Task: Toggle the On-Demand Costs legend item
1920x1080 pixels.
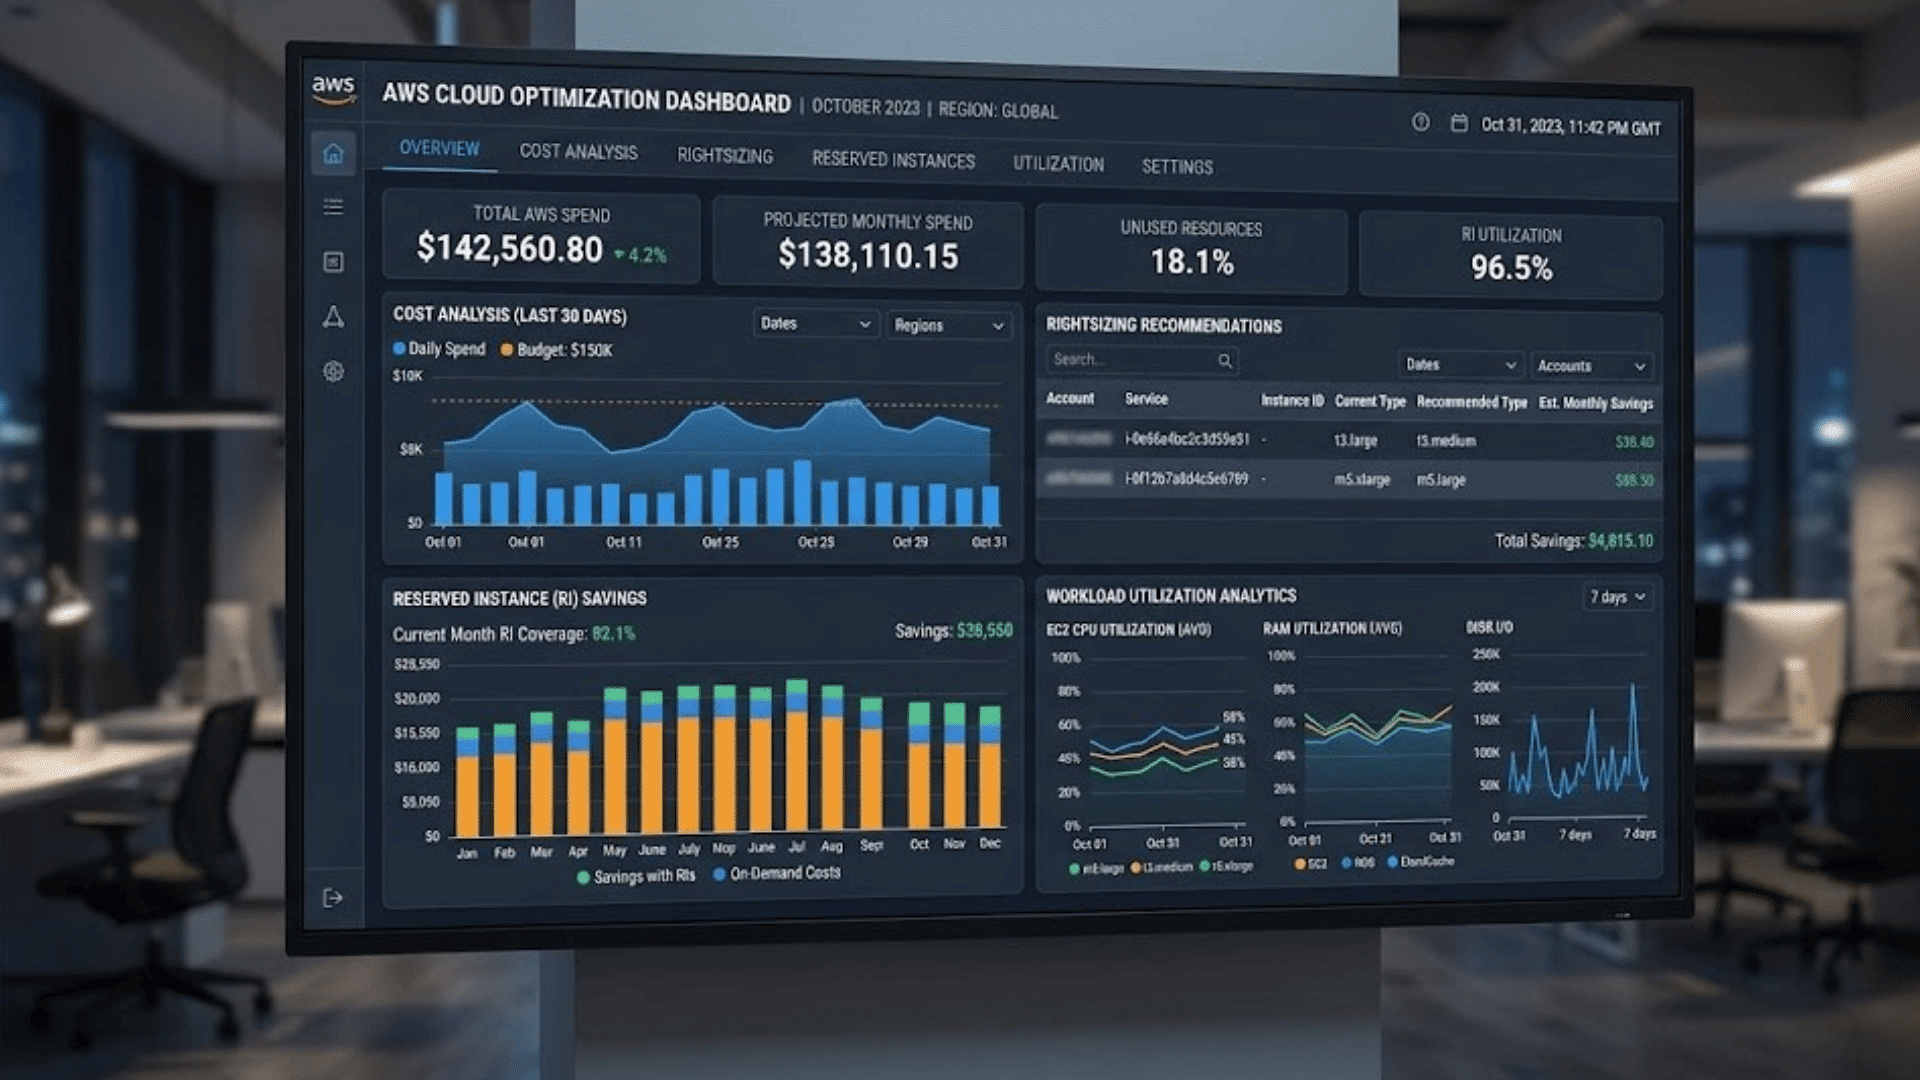Action: point(777,874)
